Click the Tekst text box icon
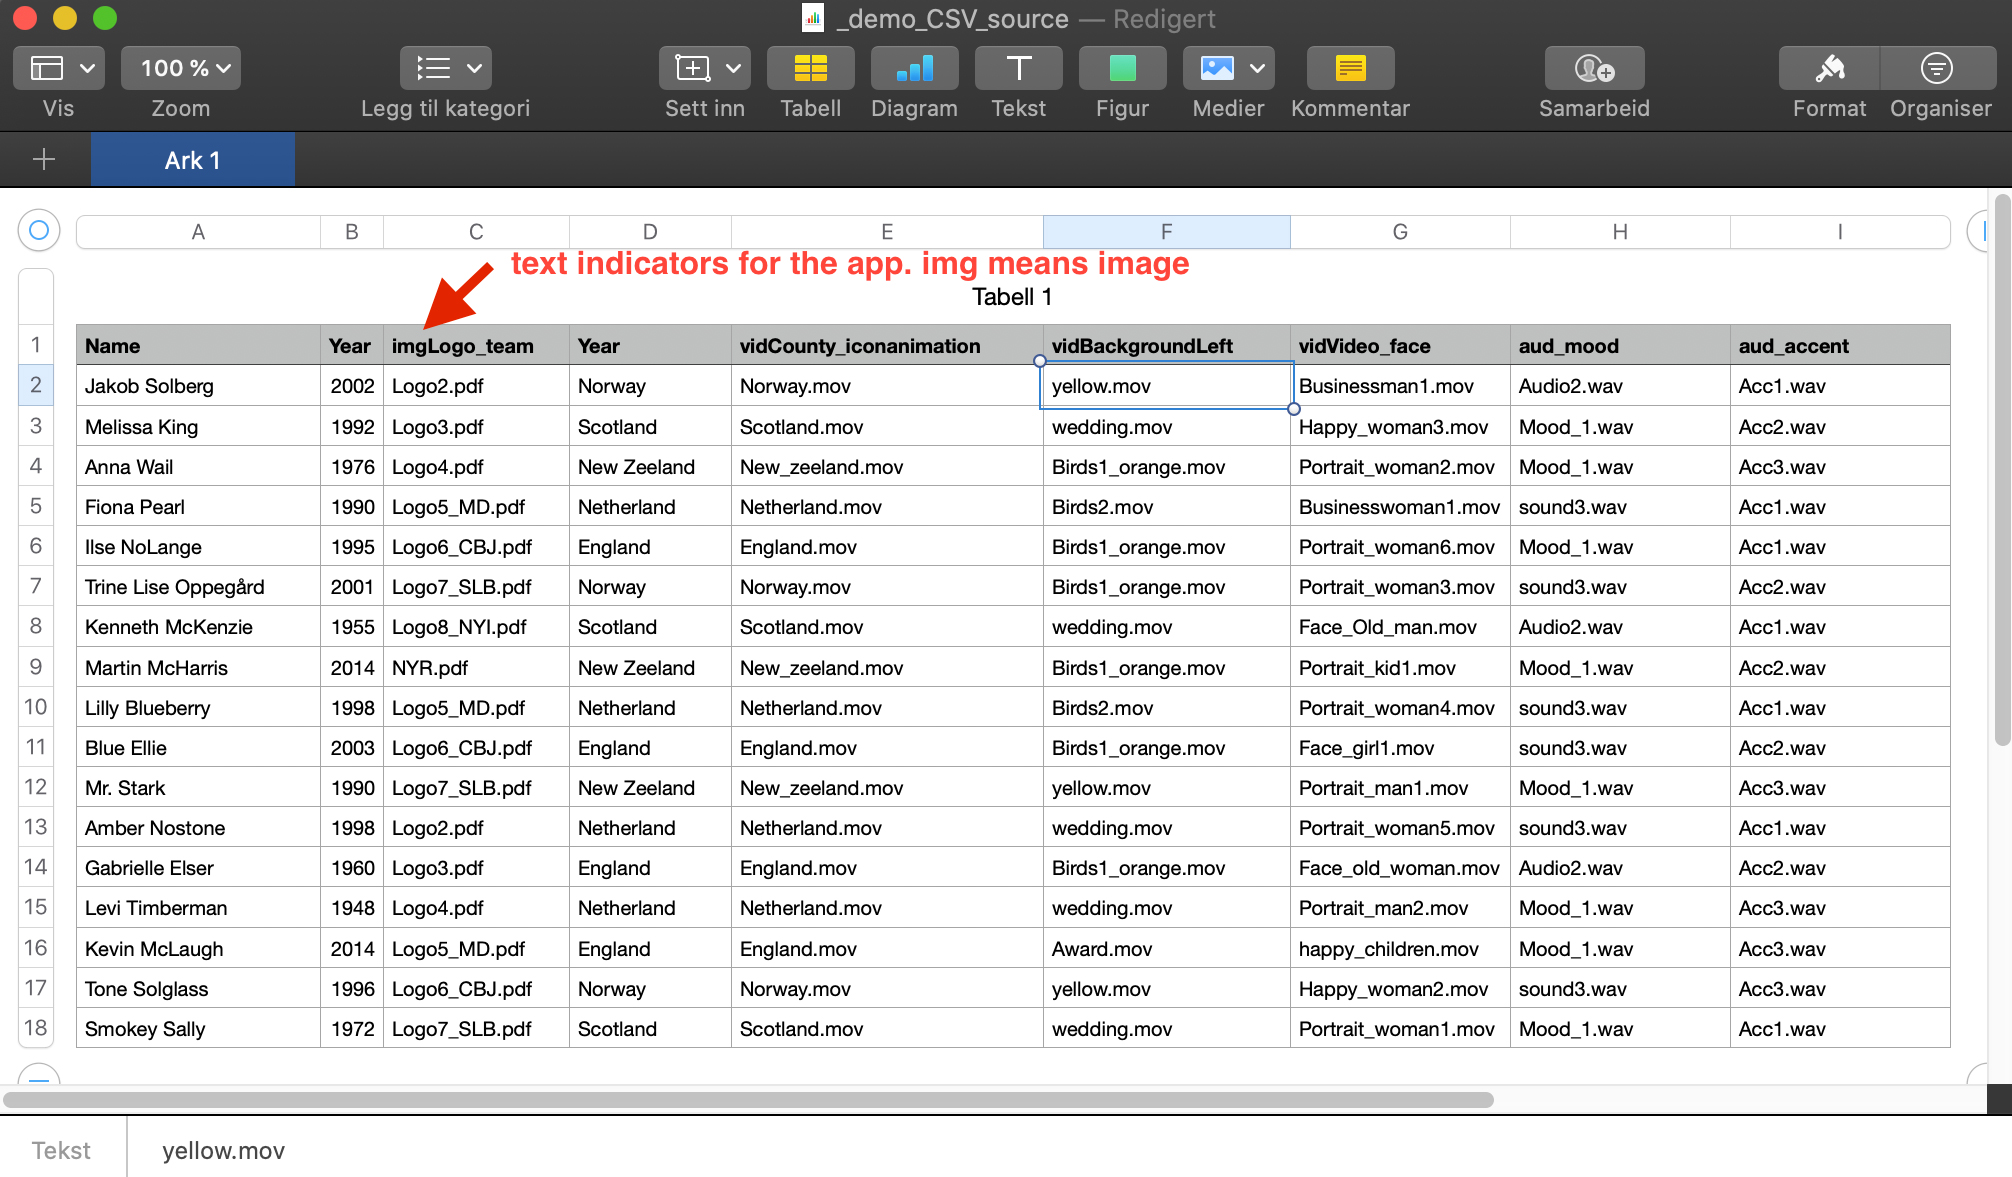Screen dimensions: 2012x1177 coord(1019,68)
